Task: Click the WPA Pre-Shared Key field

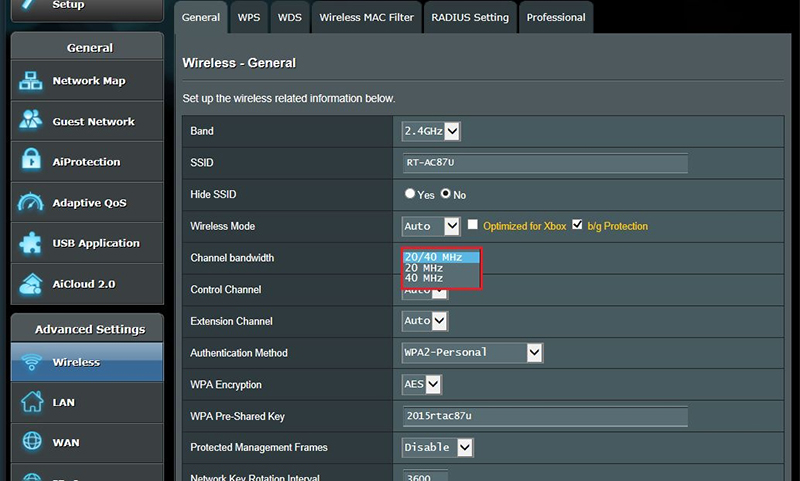Action: click(544, 416)
